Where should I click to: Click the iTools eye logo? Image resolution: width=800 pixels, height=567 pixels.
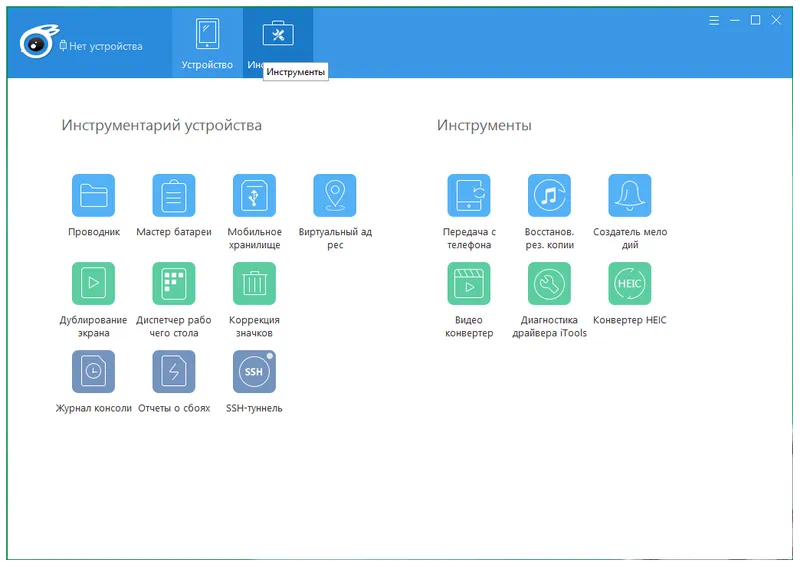pos(38,42)
